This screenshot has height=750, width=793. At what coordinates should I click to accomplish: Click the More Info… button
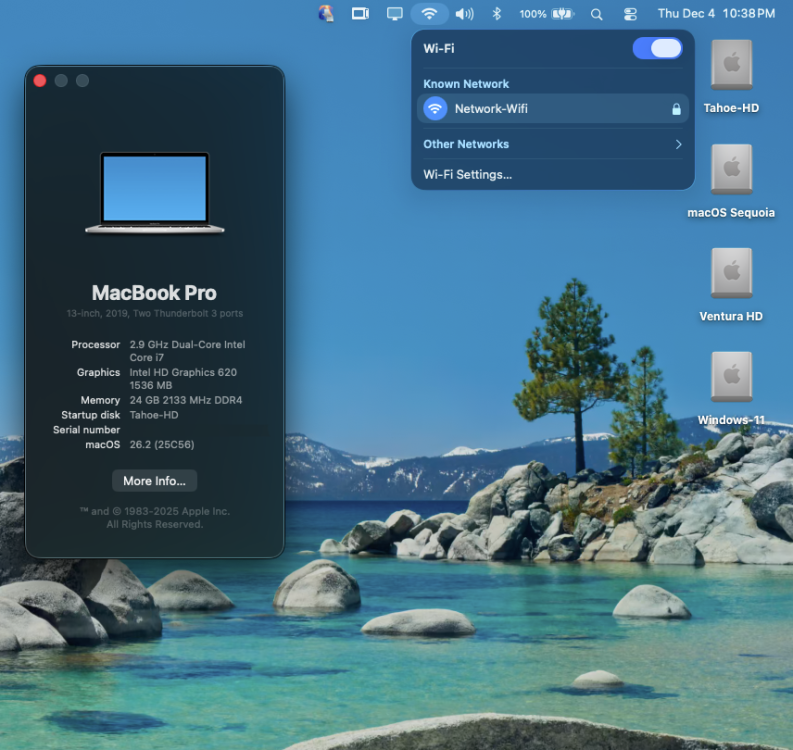[154, 481]
